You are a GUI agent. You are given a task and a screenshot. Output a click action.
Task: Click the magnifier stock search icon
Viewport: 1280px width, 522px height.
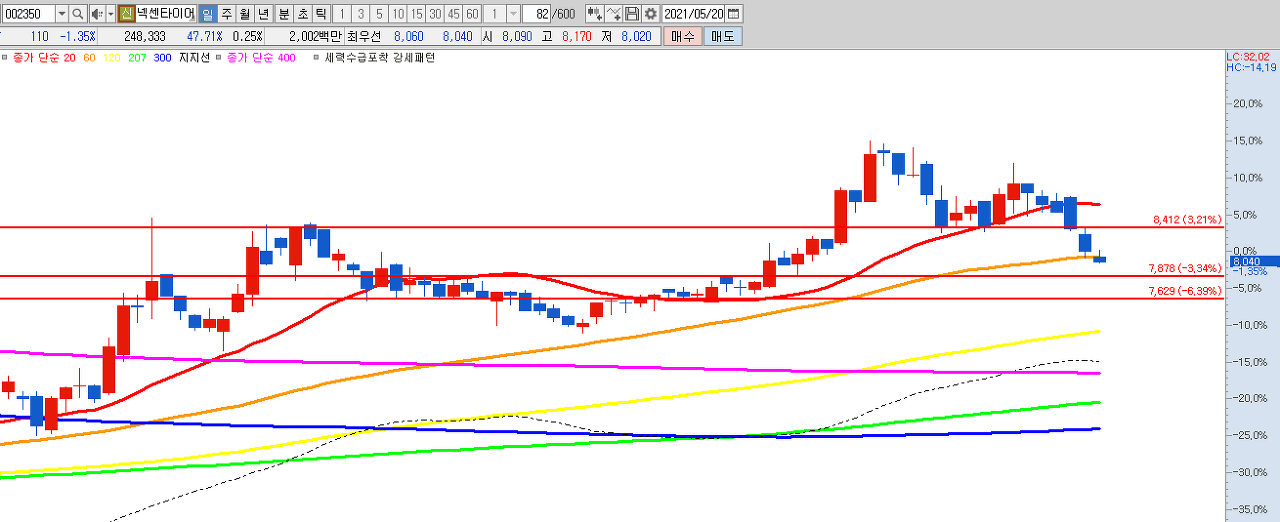(78, 14)
